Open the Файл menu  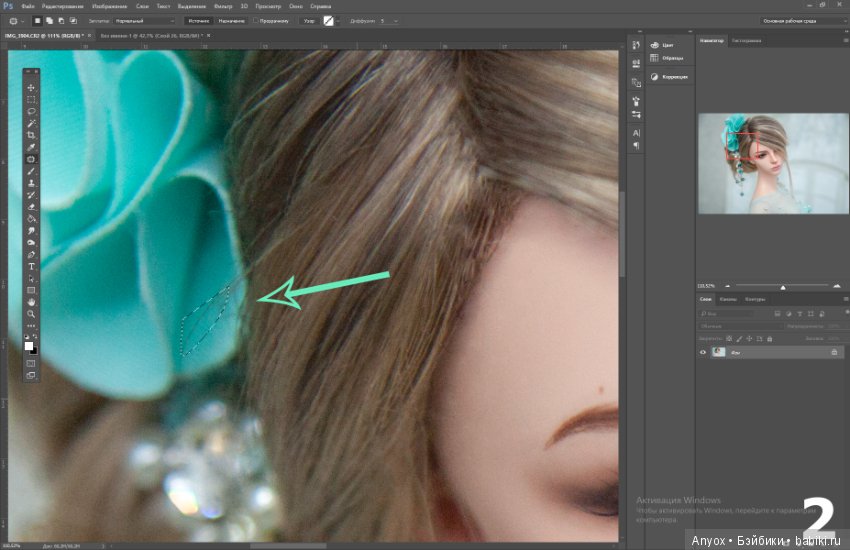[28, 7]
